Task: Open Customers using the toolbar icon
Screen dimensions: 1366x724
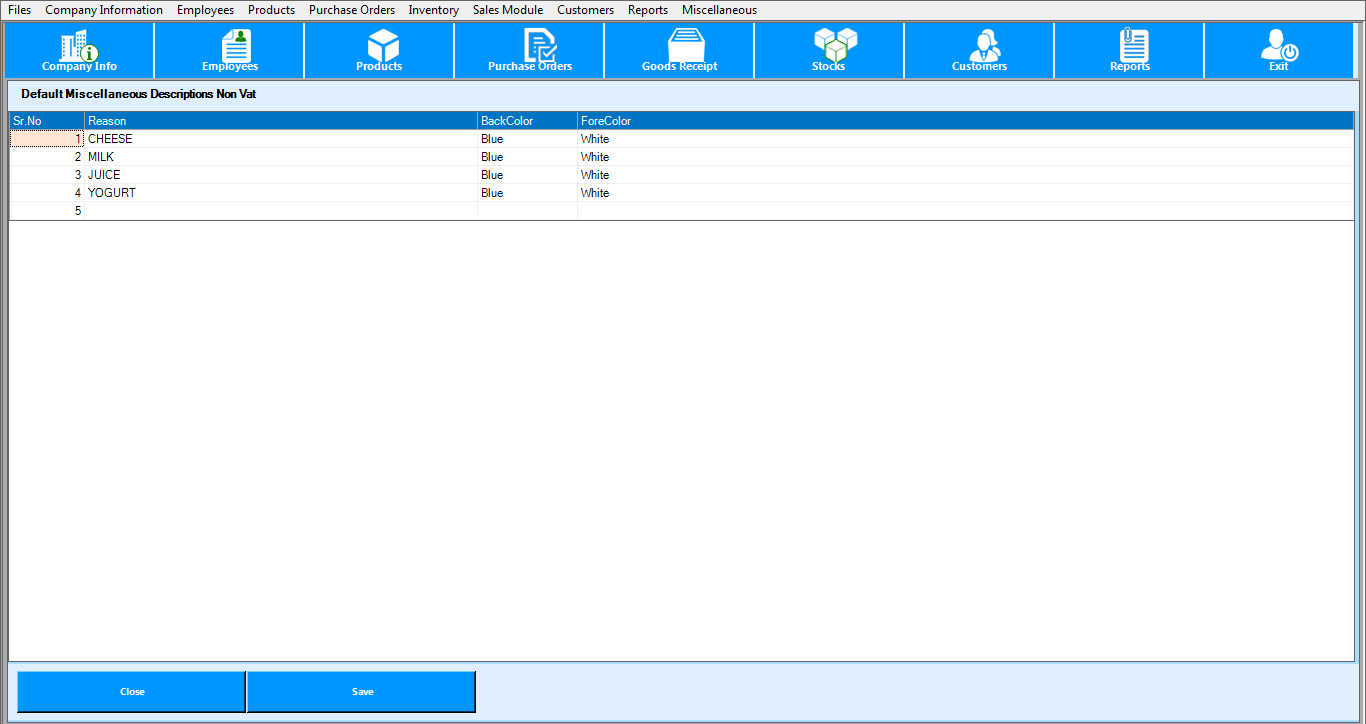Action: 979,50
